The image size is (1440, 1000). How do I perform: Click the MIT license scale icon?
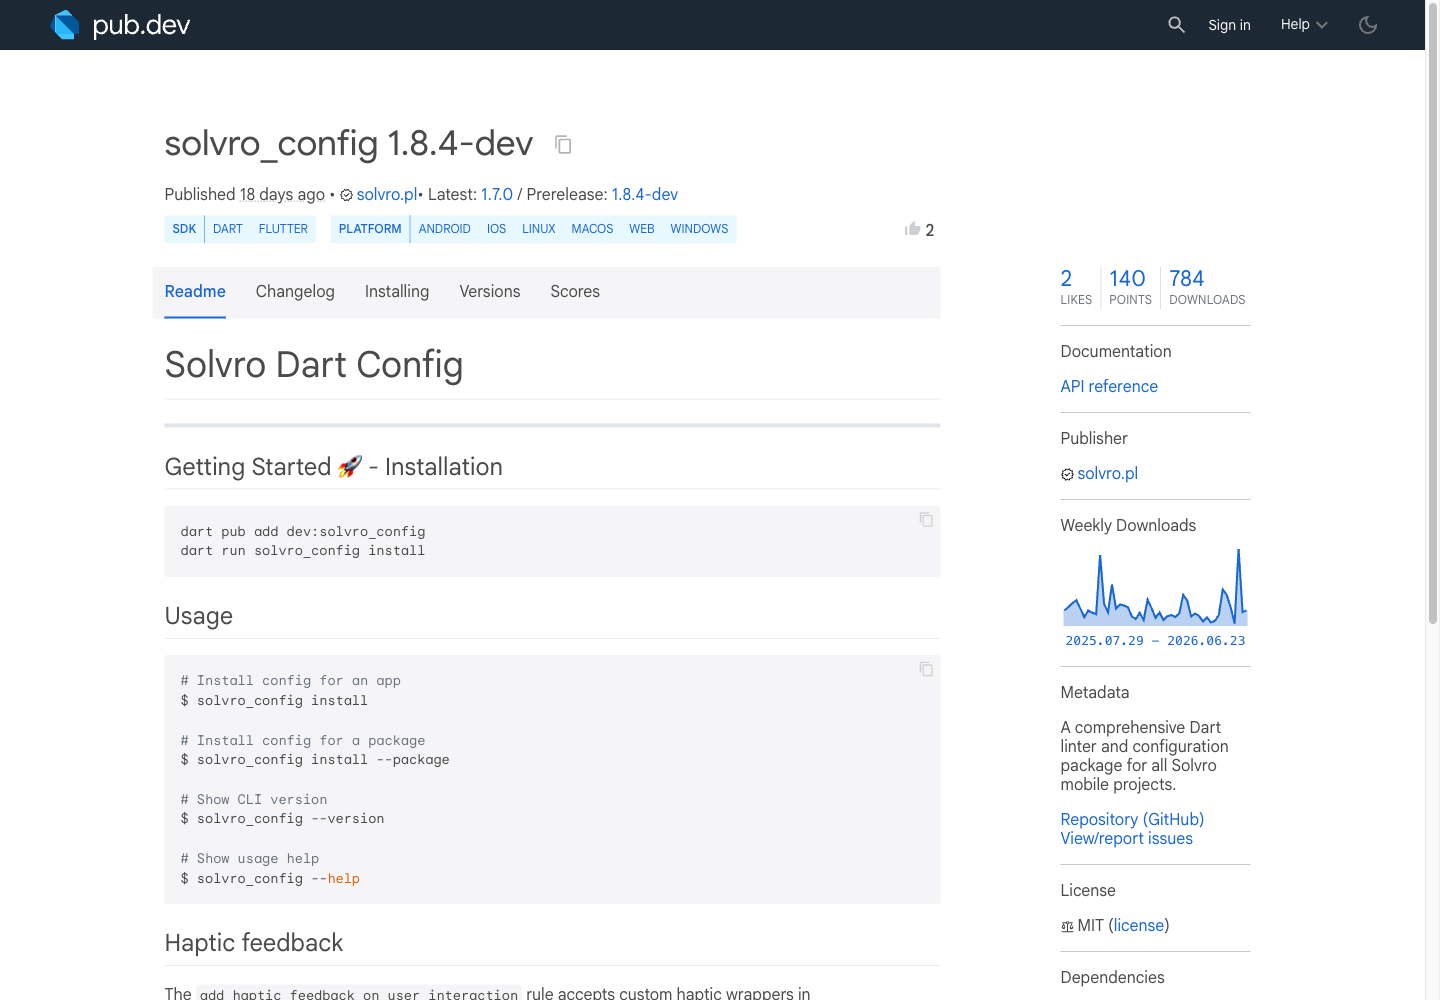point(1067,927)
